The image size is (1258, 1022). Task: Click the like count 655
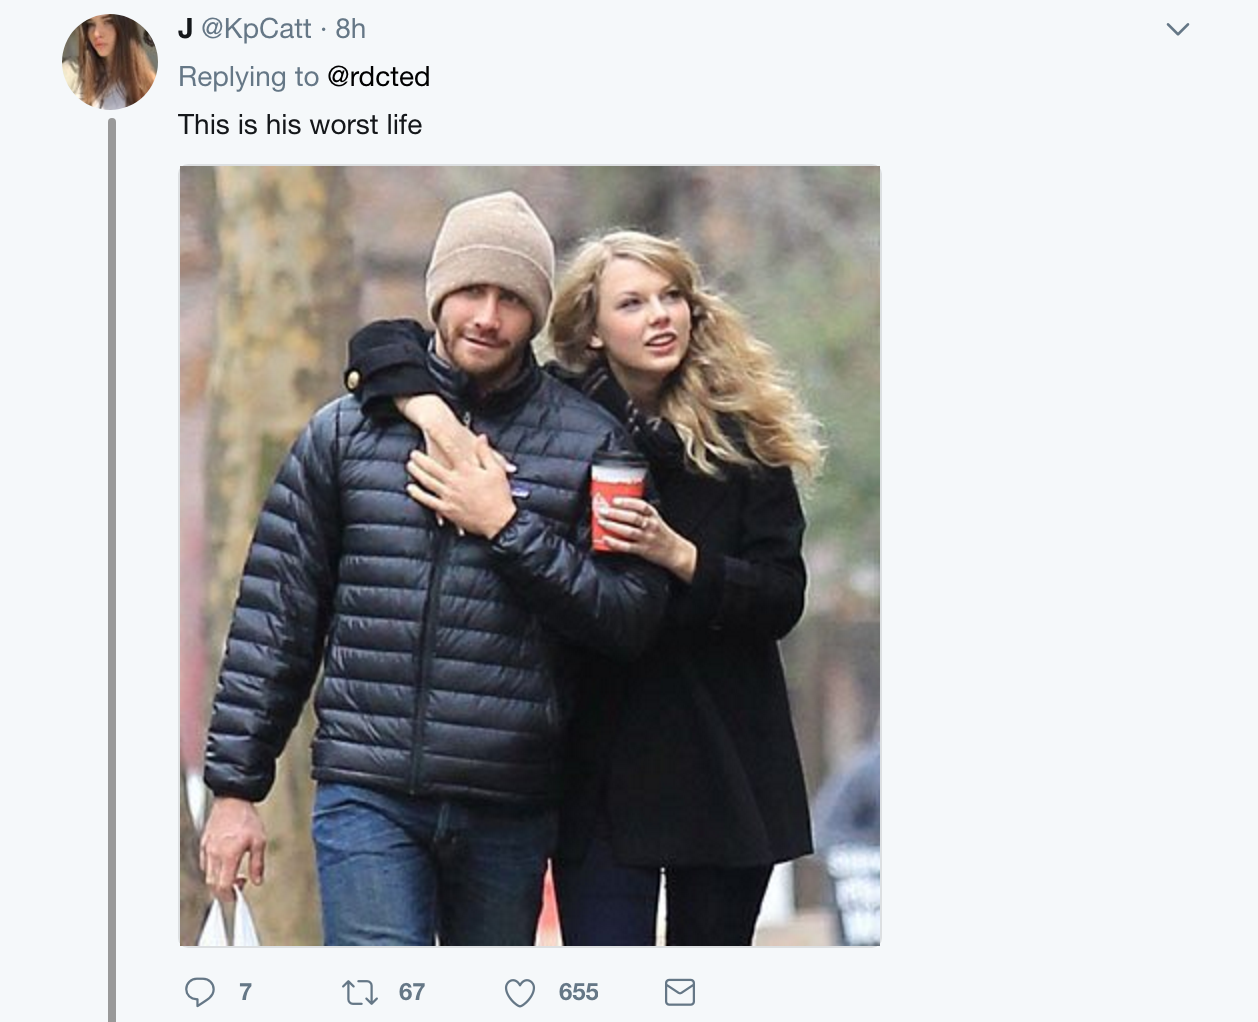(578, 992)
